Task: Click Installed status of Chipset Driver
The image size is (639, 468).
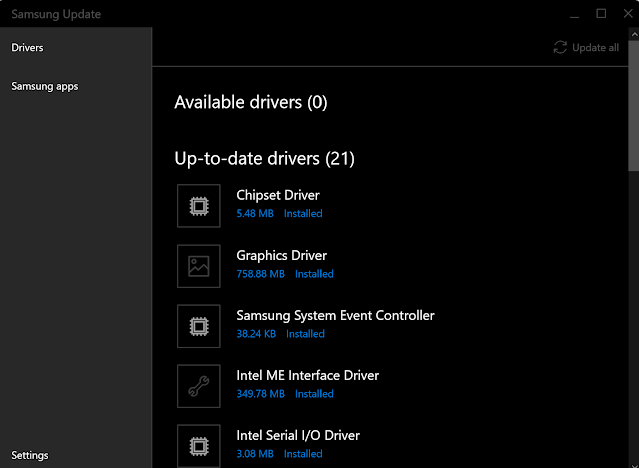Action: [x=303, y=214]
